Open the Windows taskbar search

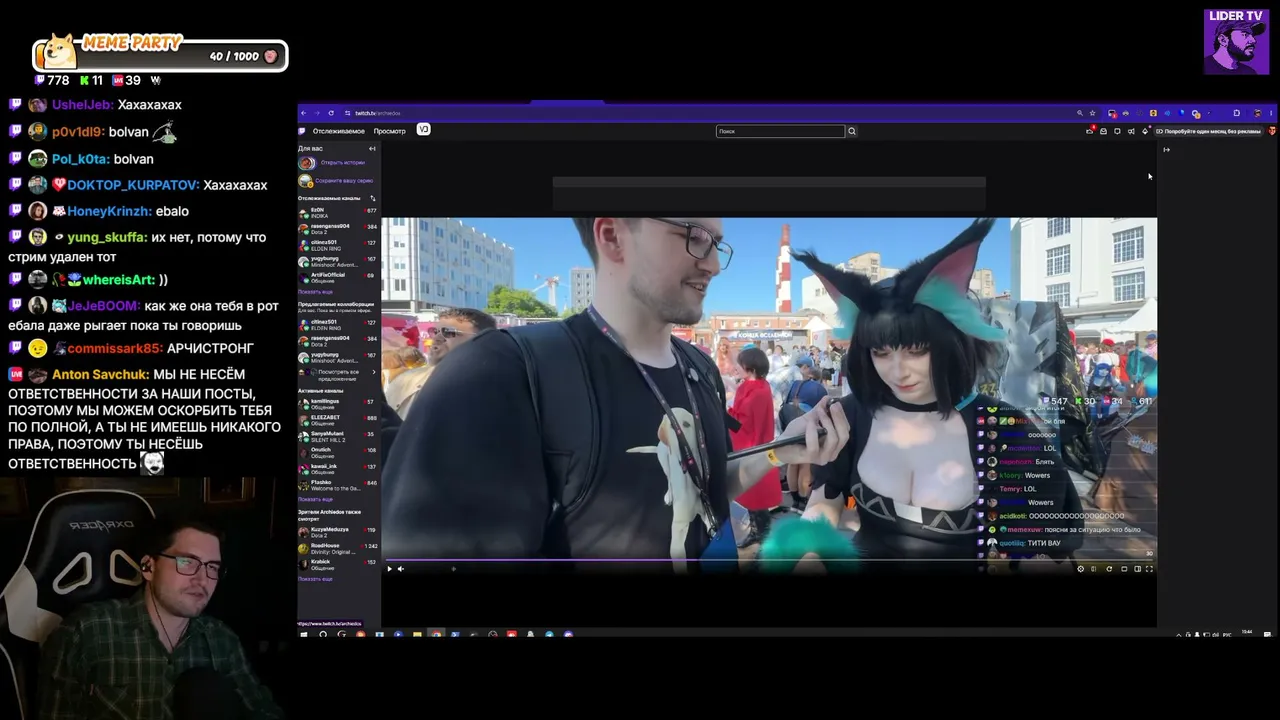click(x=323, y=634)
